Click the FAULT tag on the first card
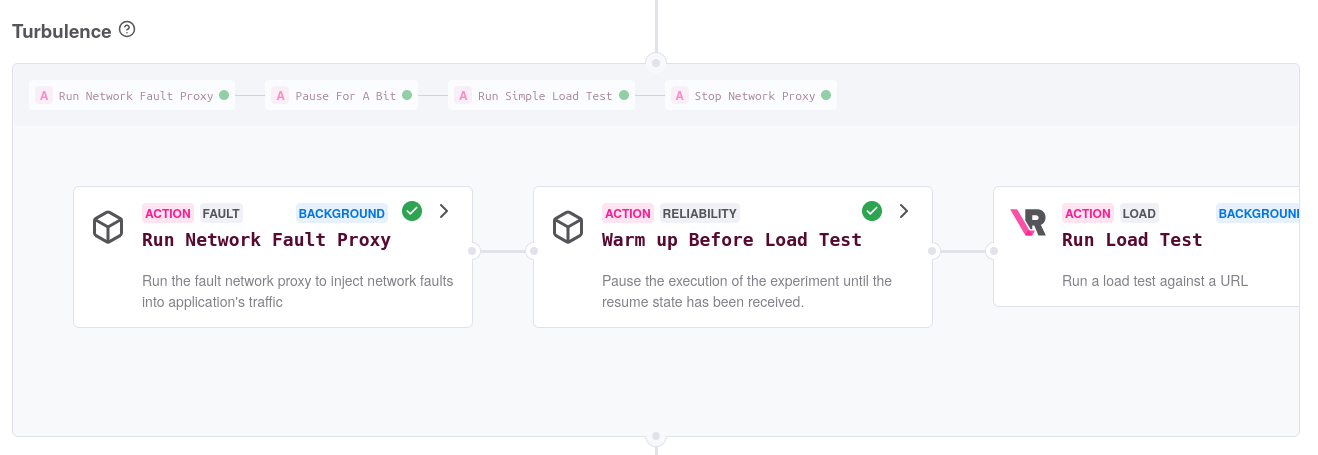Image resolution: width=1318 pixels, height=455 pixels. pos(221,213)
